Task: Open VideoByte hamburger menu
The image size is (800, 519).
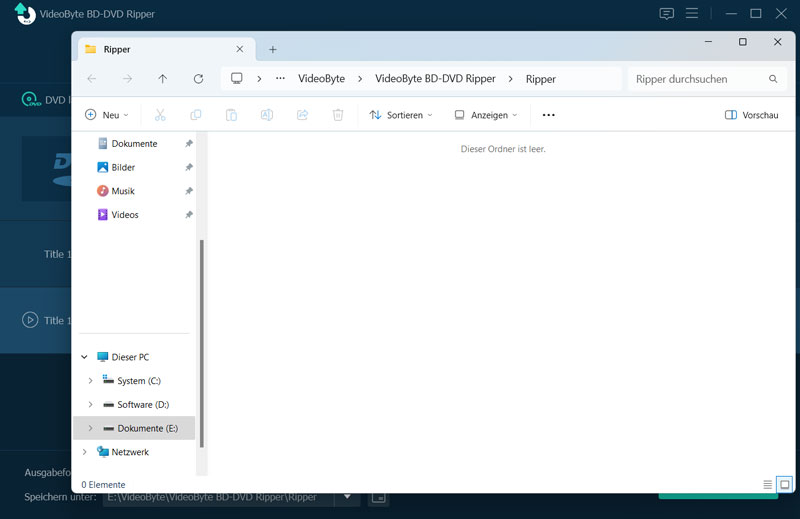Action: 692,13
